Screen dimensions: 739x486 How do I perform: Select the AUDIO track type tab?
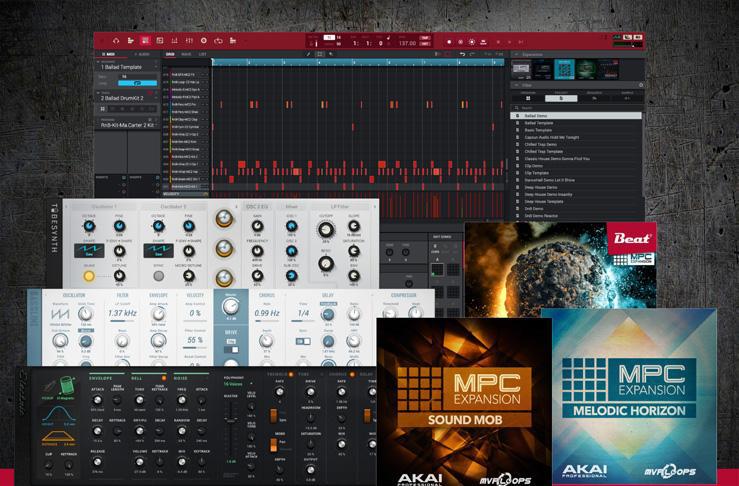tap(142, 54)
